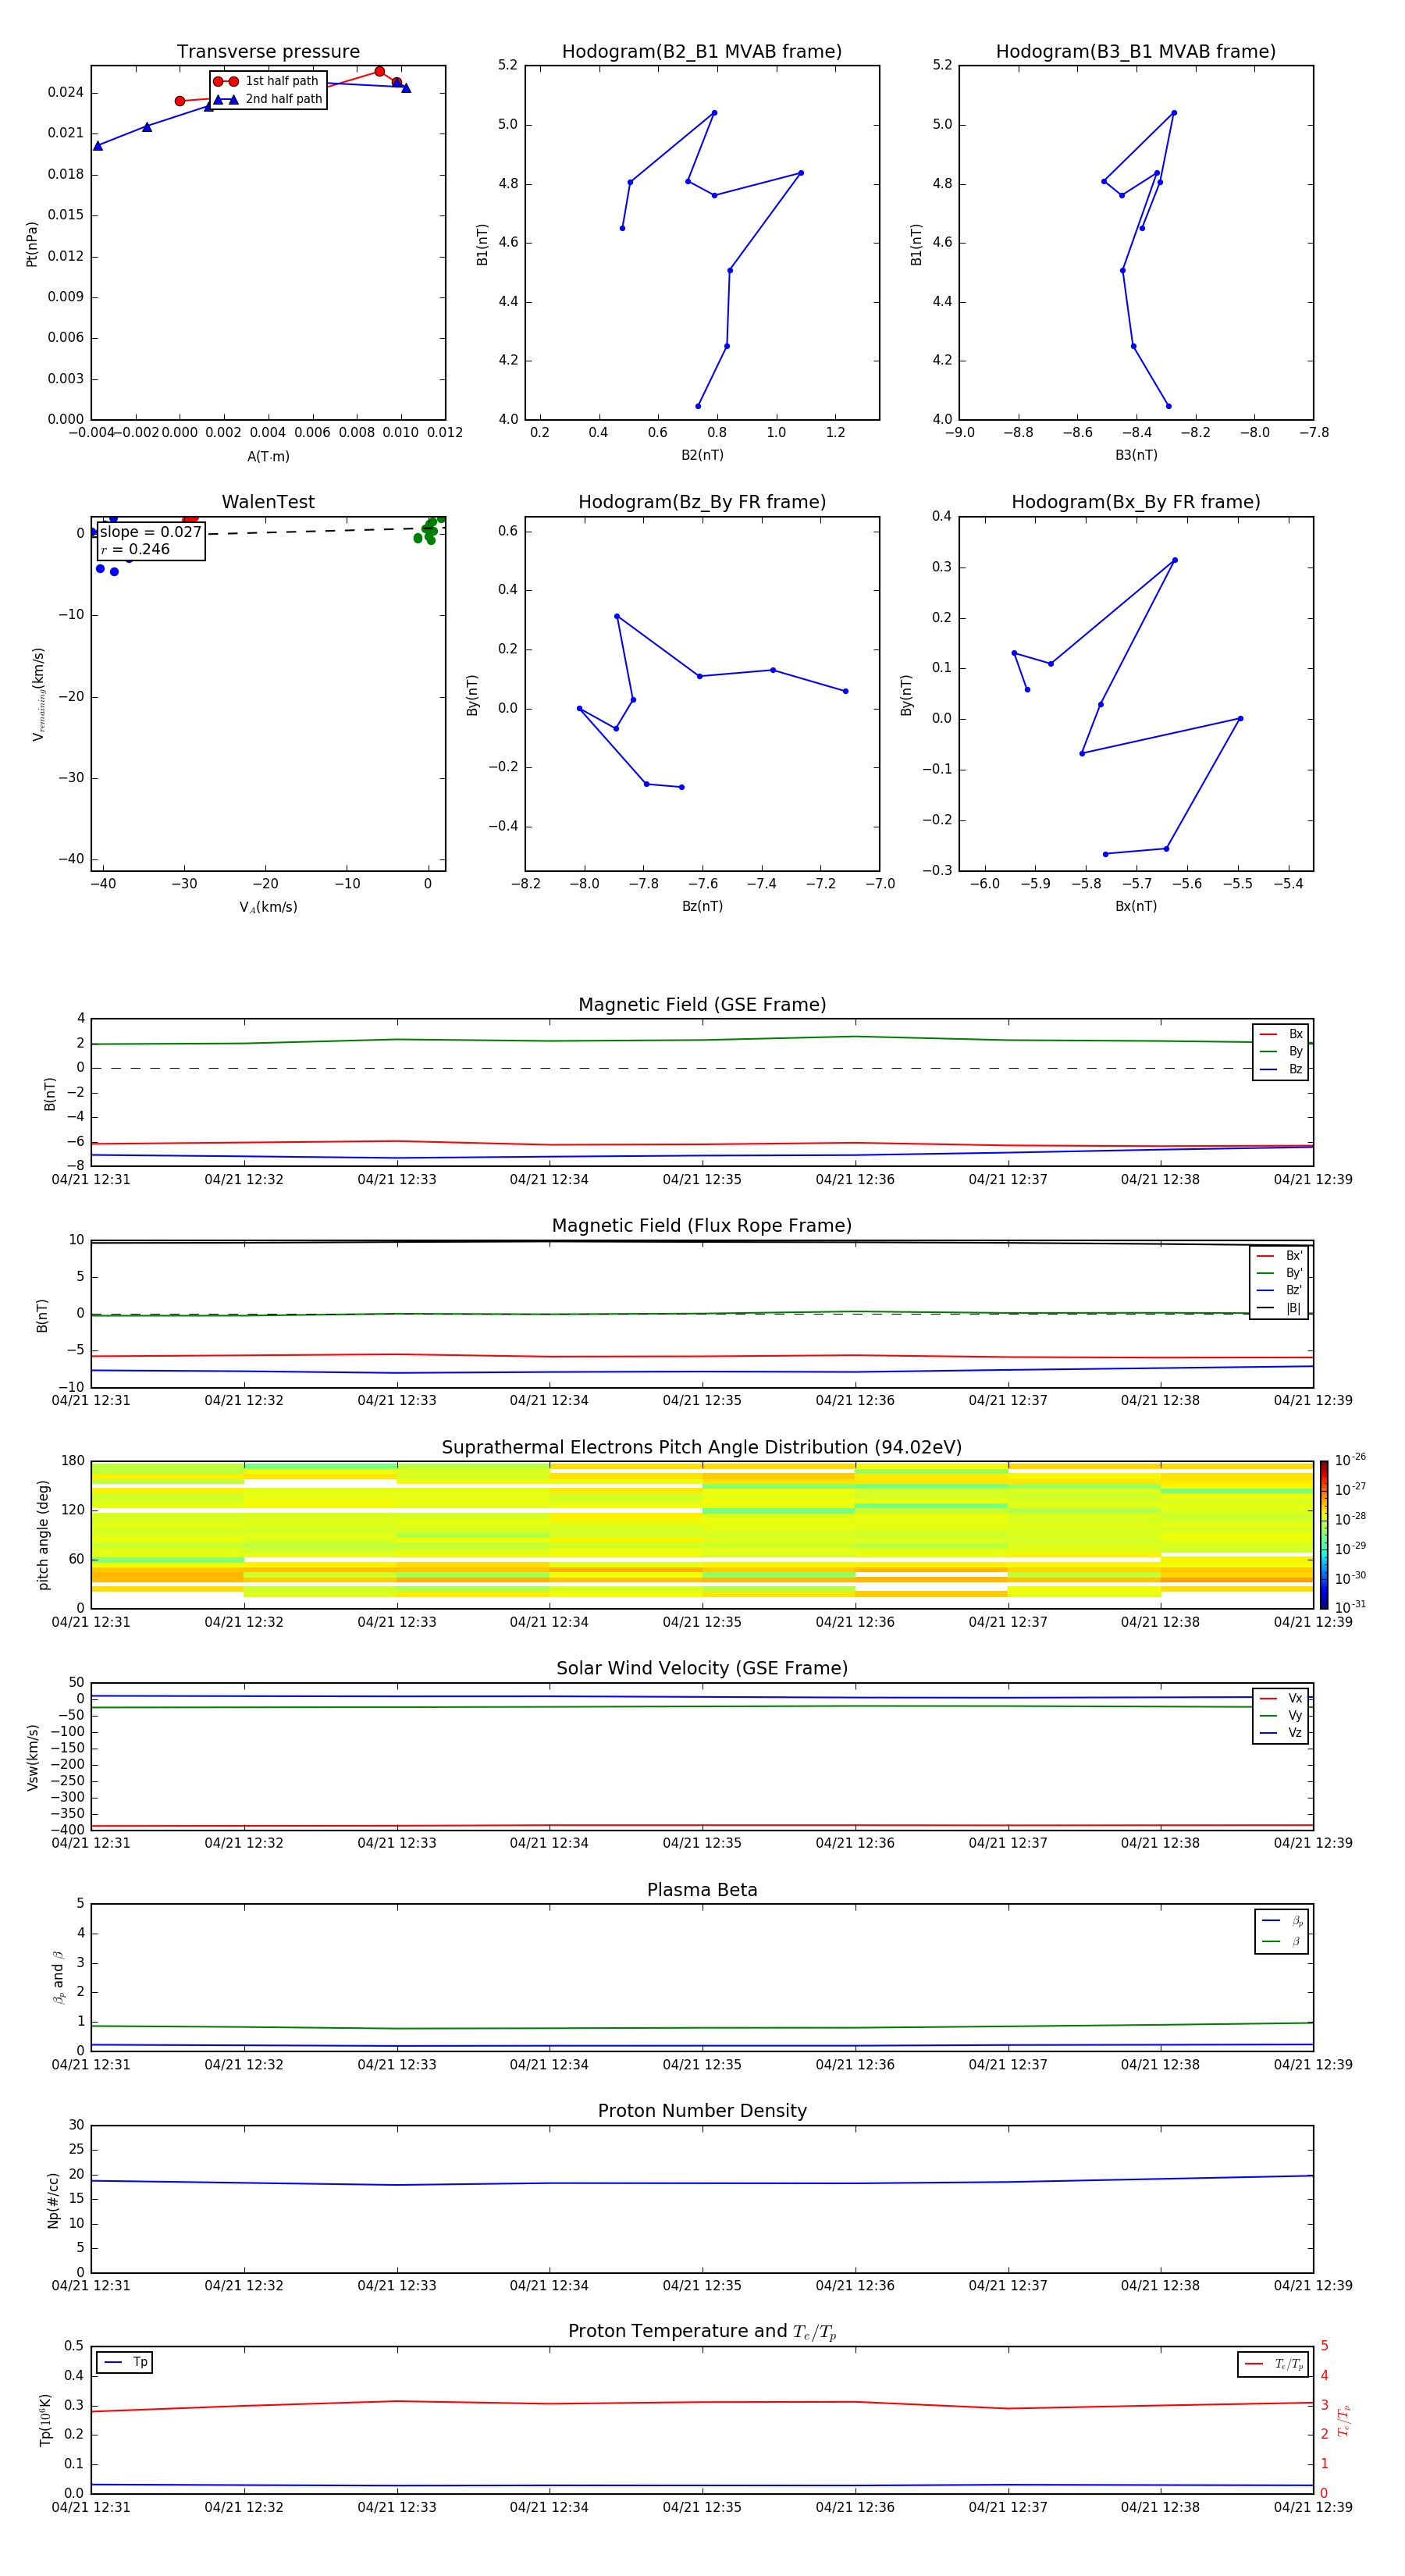Click the 'Vsw(km/s)' axis label
1405x2576 pixels.
click(x=33, y=1757)
